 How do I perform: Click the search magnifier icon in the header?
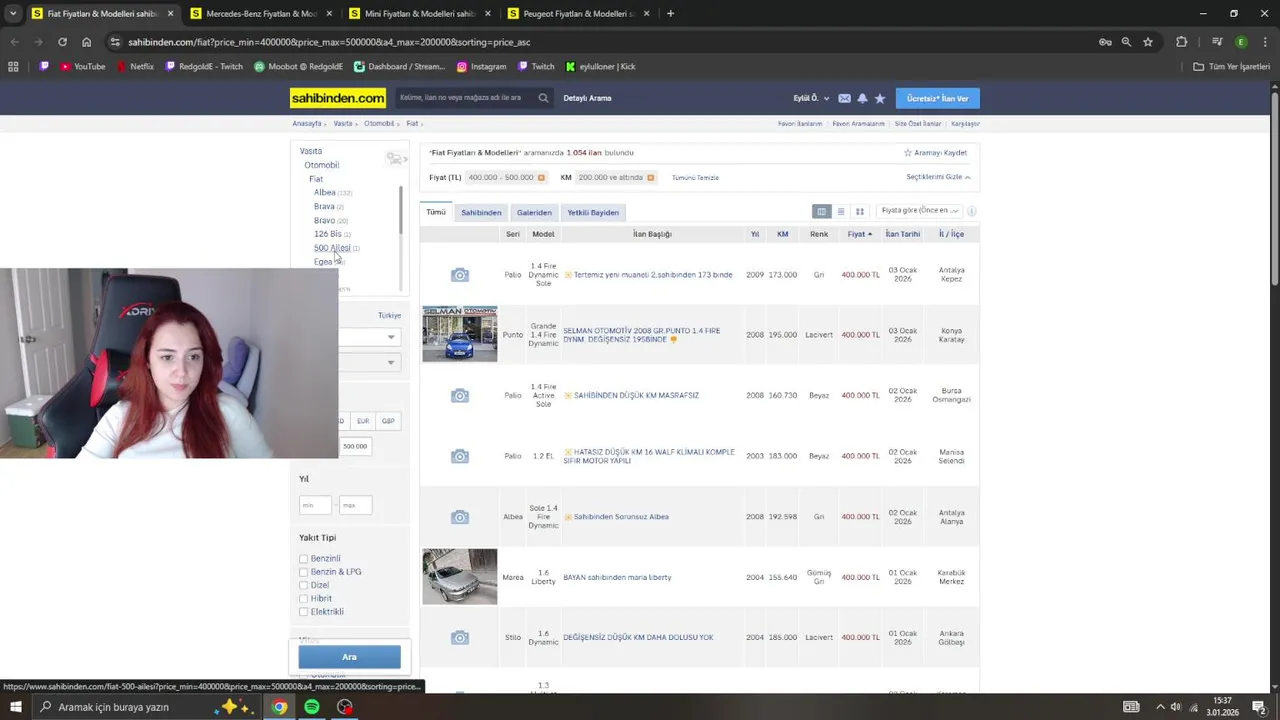tap(543, 98)
